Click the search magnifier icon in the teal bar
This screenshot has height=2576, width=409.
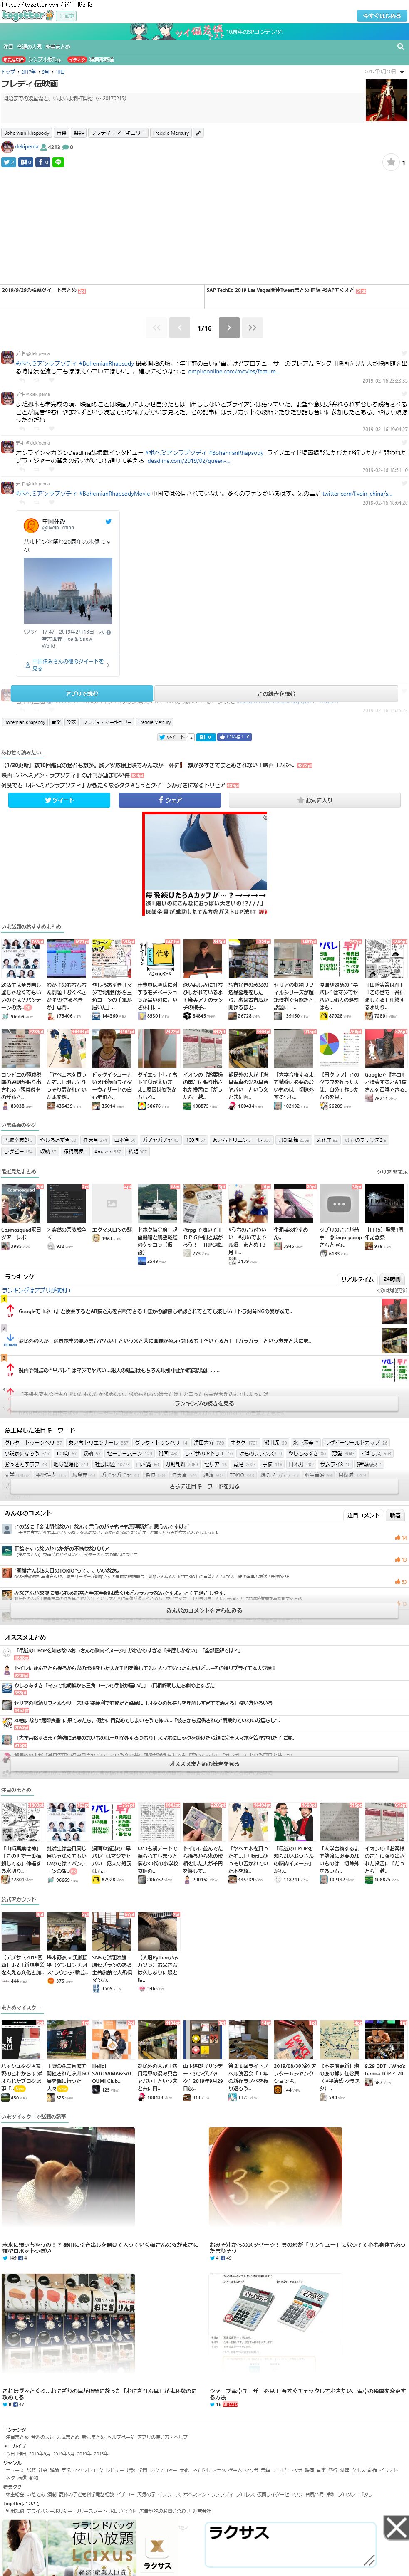point(401,46)
